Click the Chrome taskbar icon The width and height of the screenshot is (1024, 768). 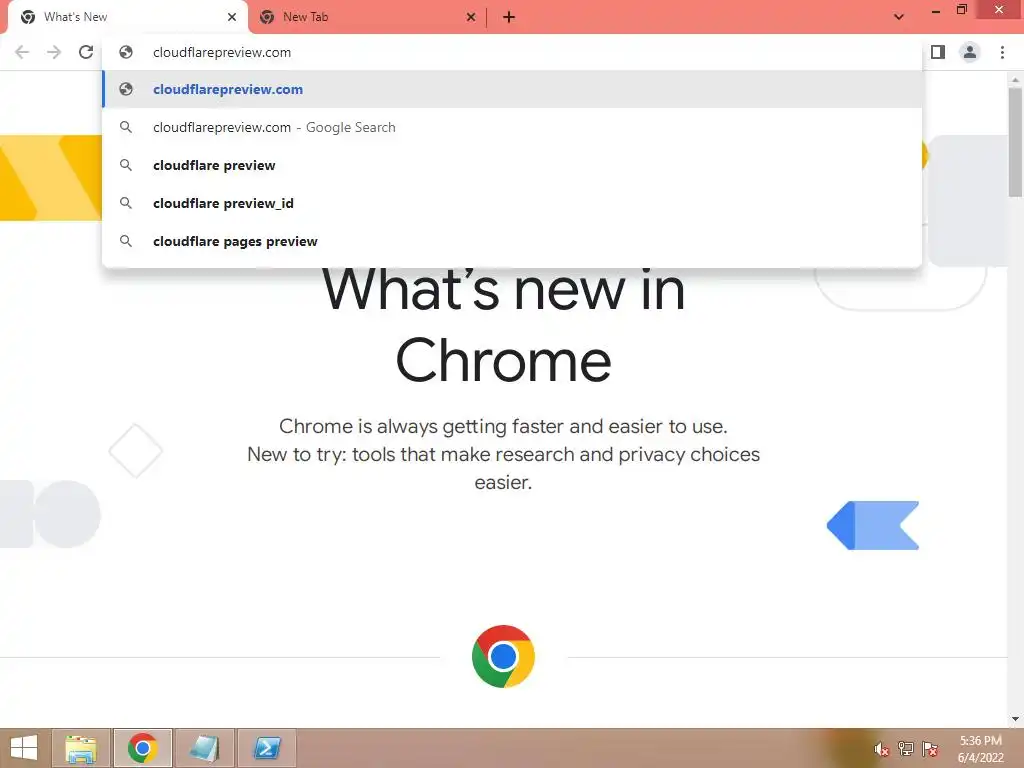click(x=142, y=748)
